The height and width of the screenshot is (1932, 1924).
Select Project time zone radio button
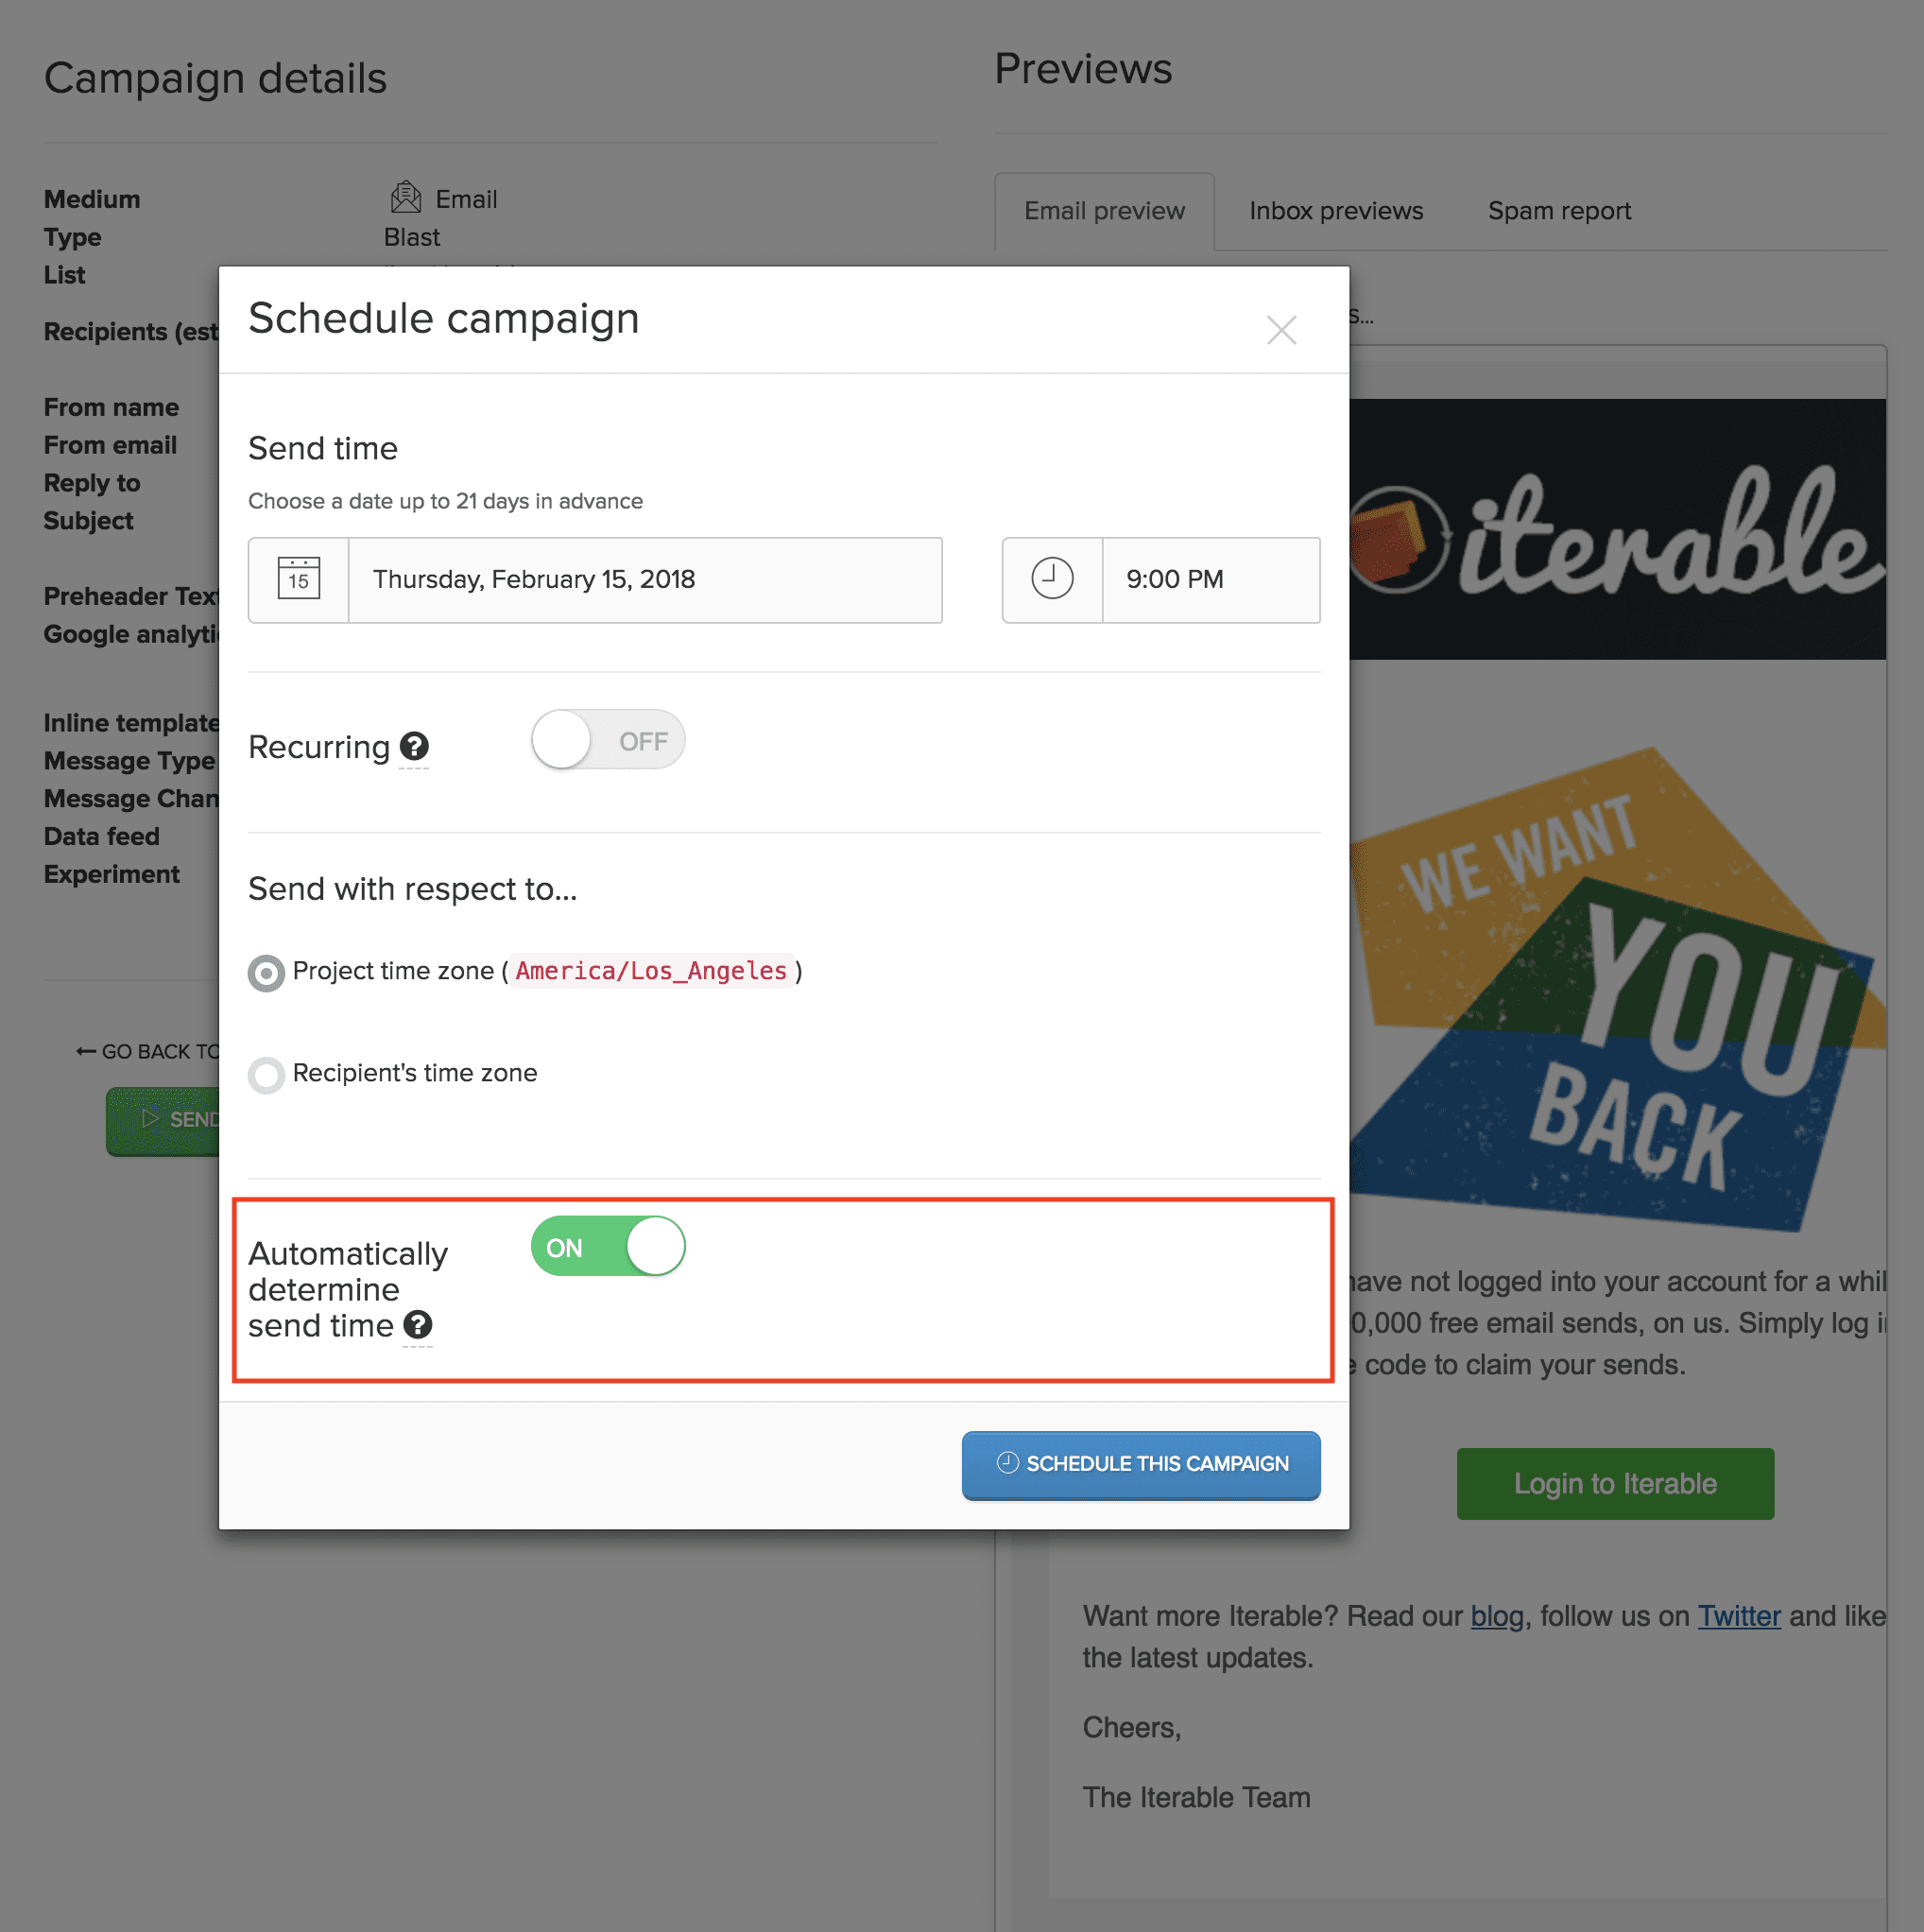(267, 972)
